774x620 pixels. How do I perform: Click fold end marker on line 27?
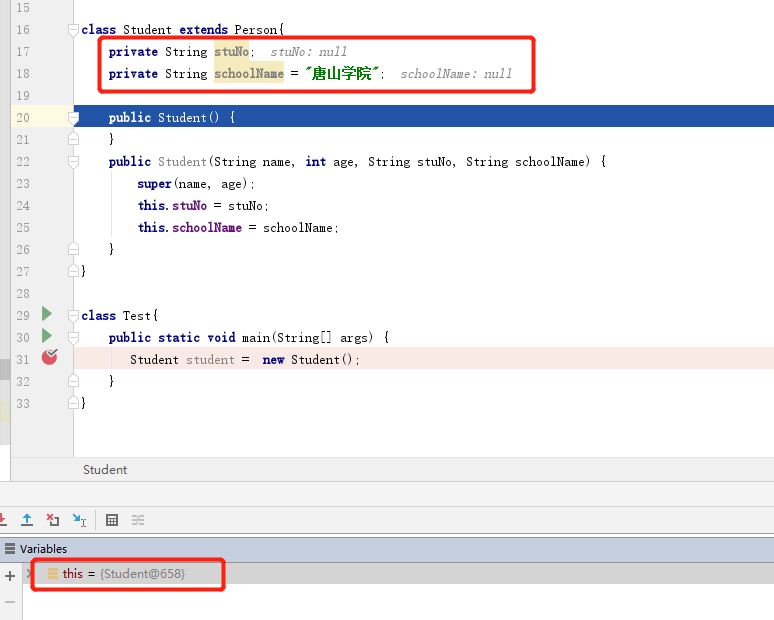(73, 271)
